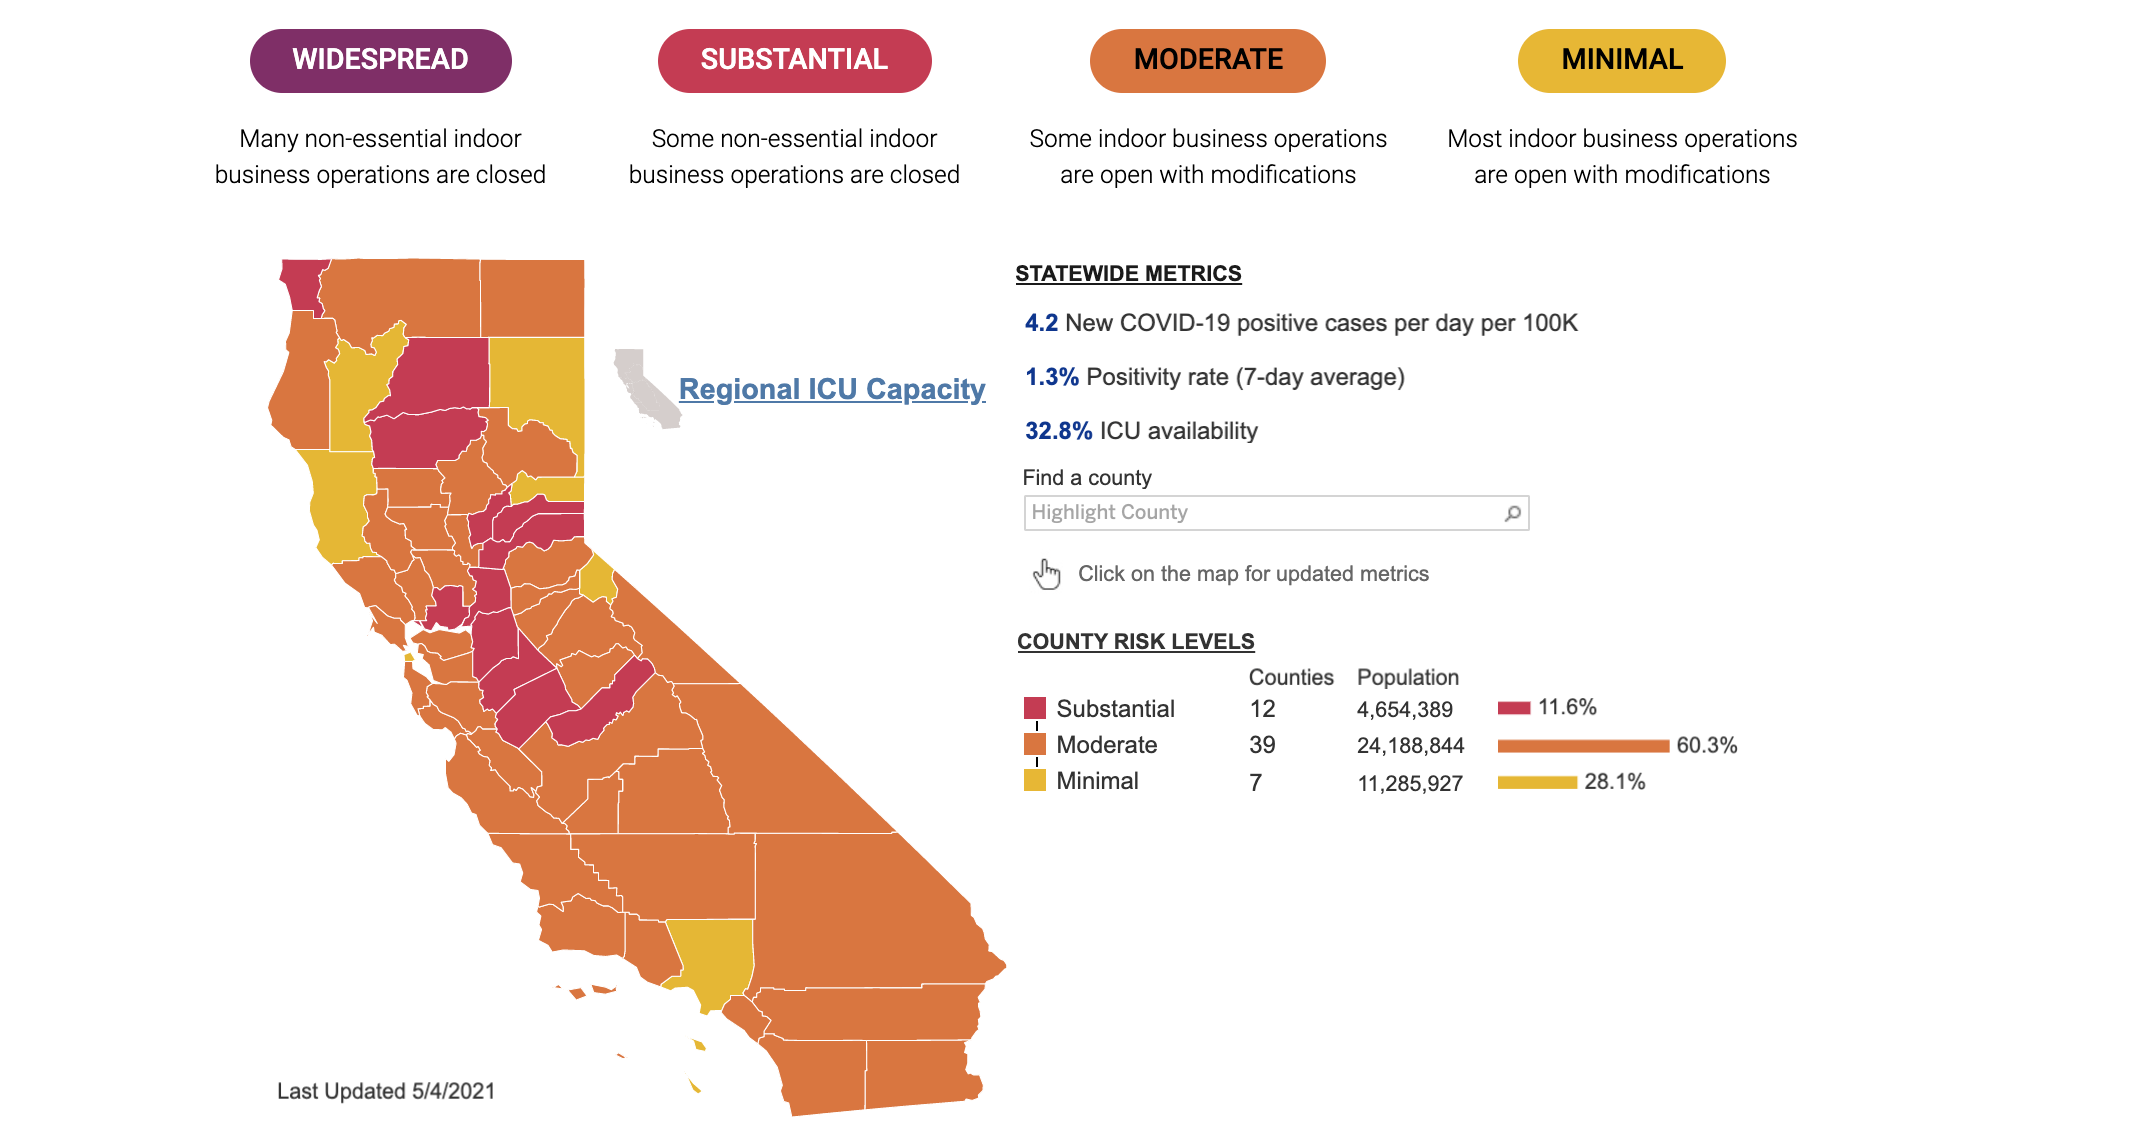Type in the Highlight County search field
Screen dimensions: 2142x1134
[x=1260, y=513]
